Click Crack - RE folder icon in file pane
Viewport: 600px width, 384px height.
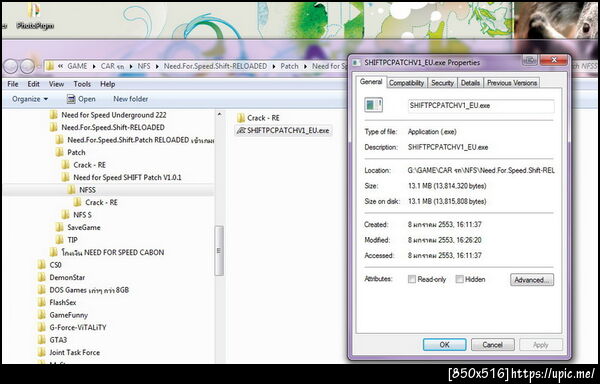click(x=241, y=118)
